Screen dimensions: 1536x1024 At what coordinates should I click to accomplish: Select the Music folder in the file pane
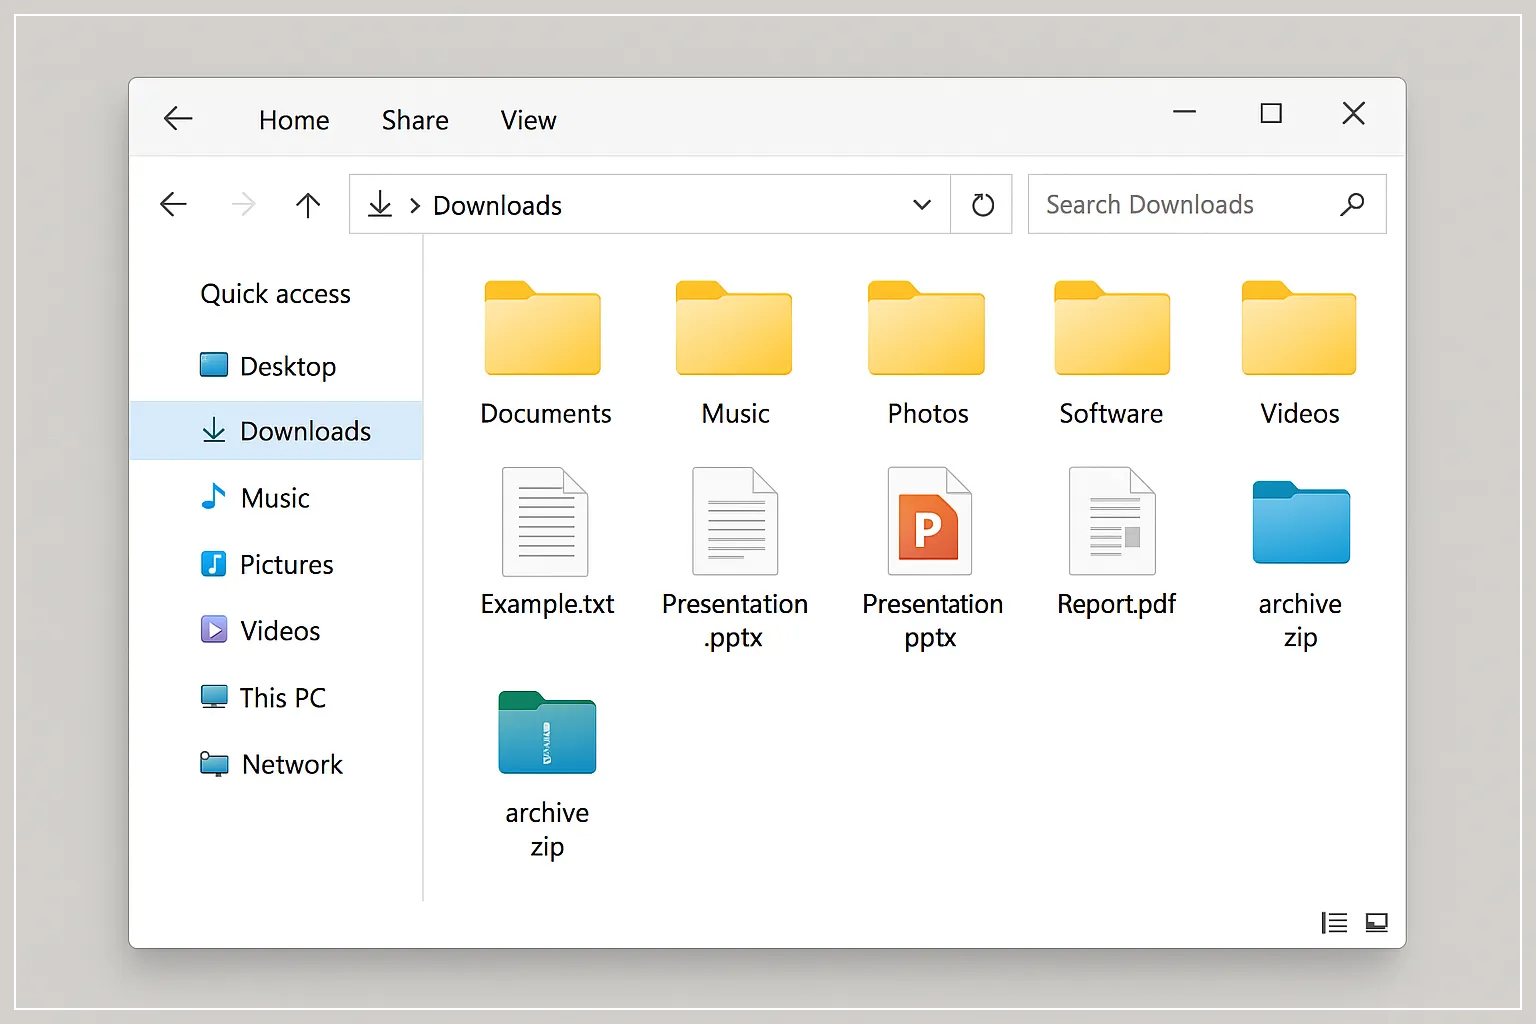coord(734,328)
